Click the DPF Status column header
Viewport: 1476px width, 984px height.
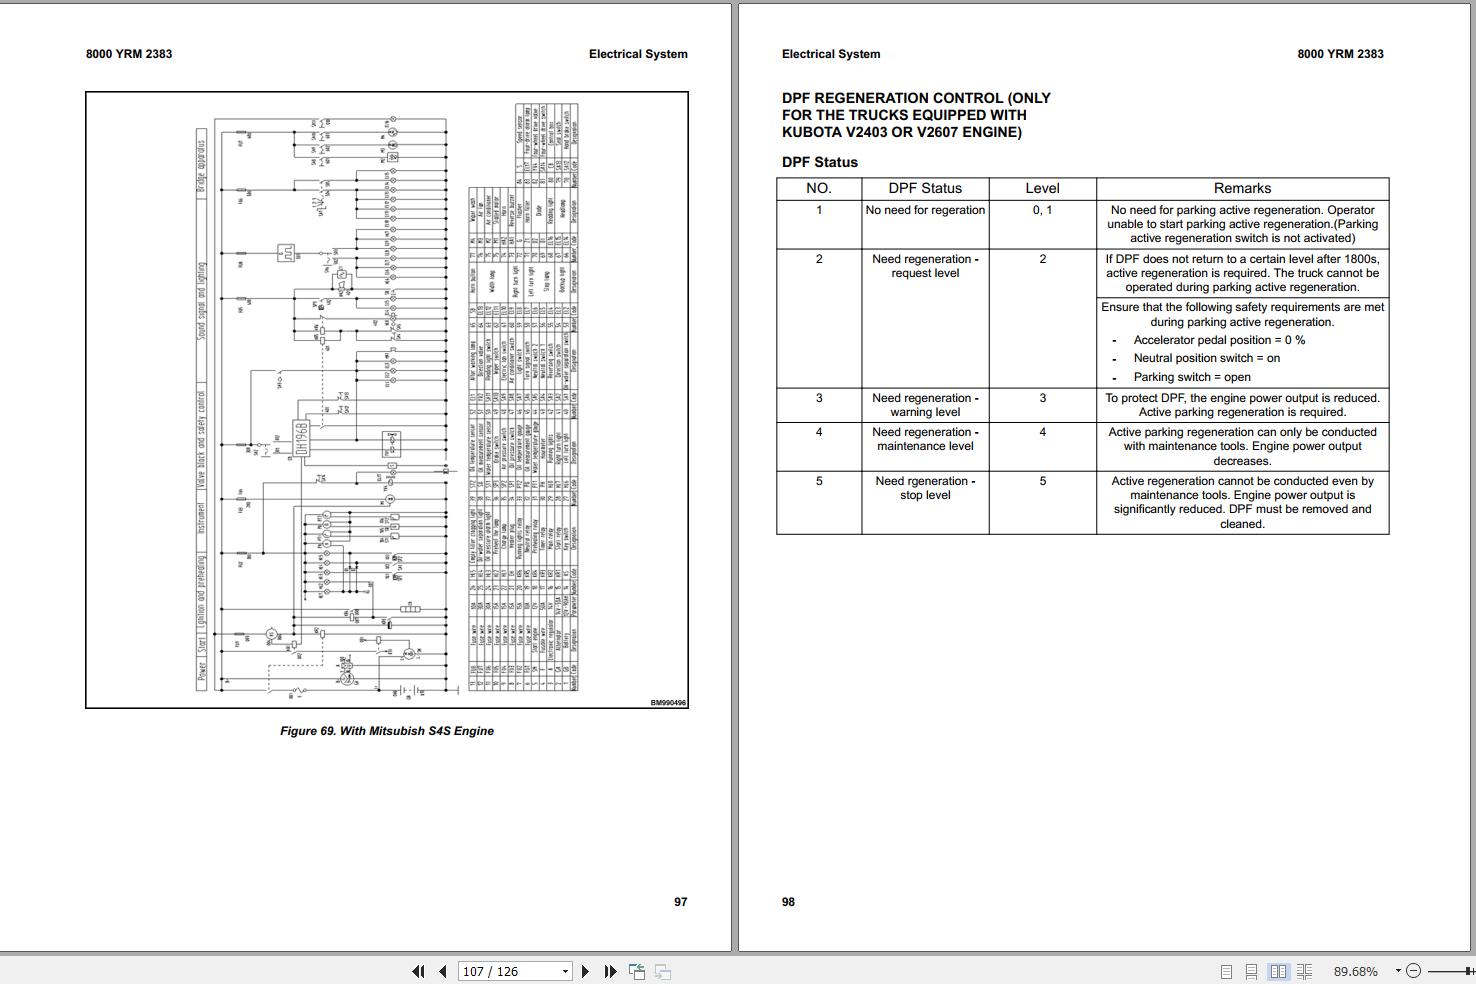point(925,188)
